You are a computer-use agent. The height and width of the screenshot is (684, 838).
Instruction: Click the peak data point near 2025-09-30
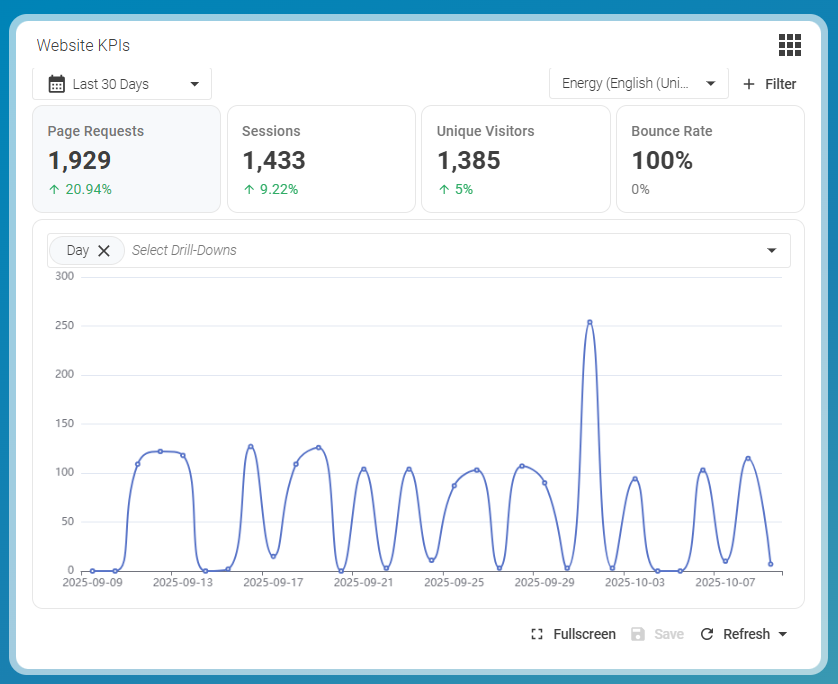tap(590, 321)
